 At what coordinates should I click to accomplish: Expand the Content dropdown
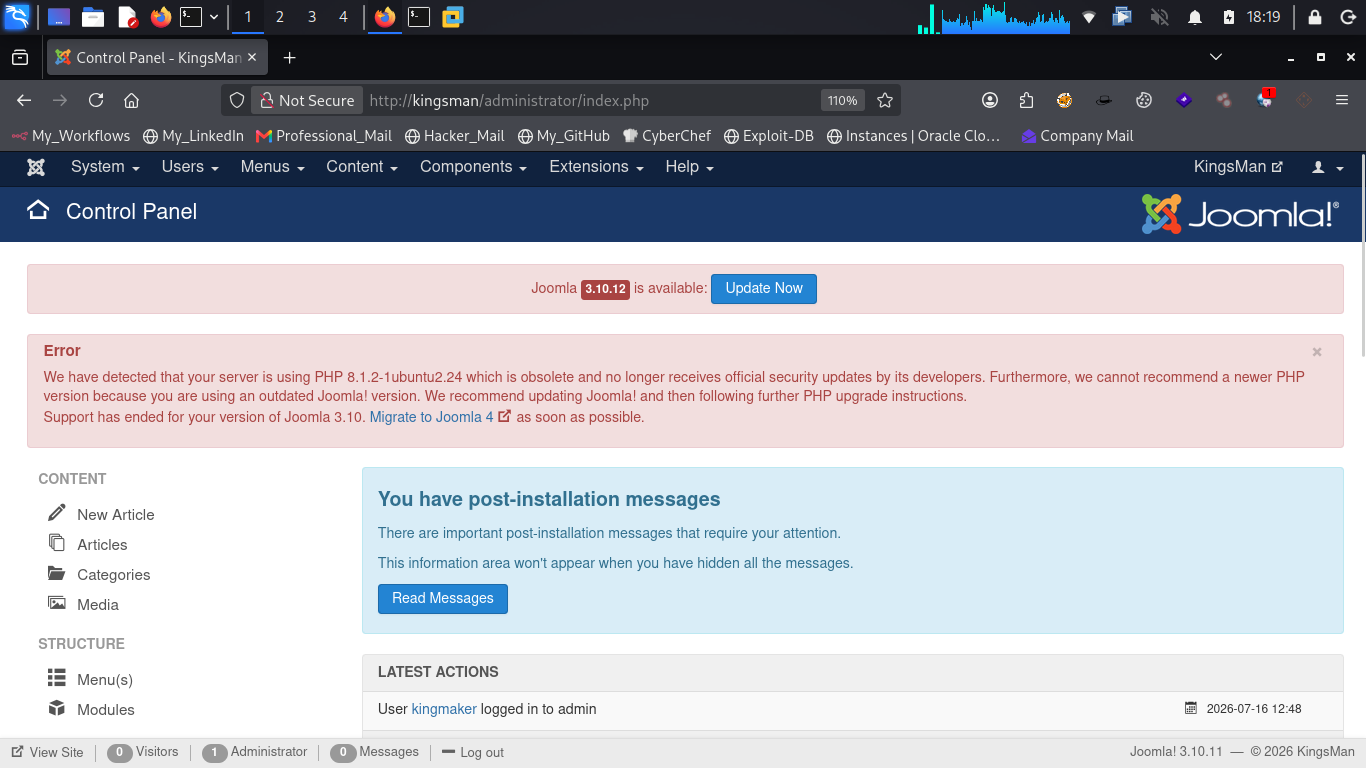(x=362, y=167)
